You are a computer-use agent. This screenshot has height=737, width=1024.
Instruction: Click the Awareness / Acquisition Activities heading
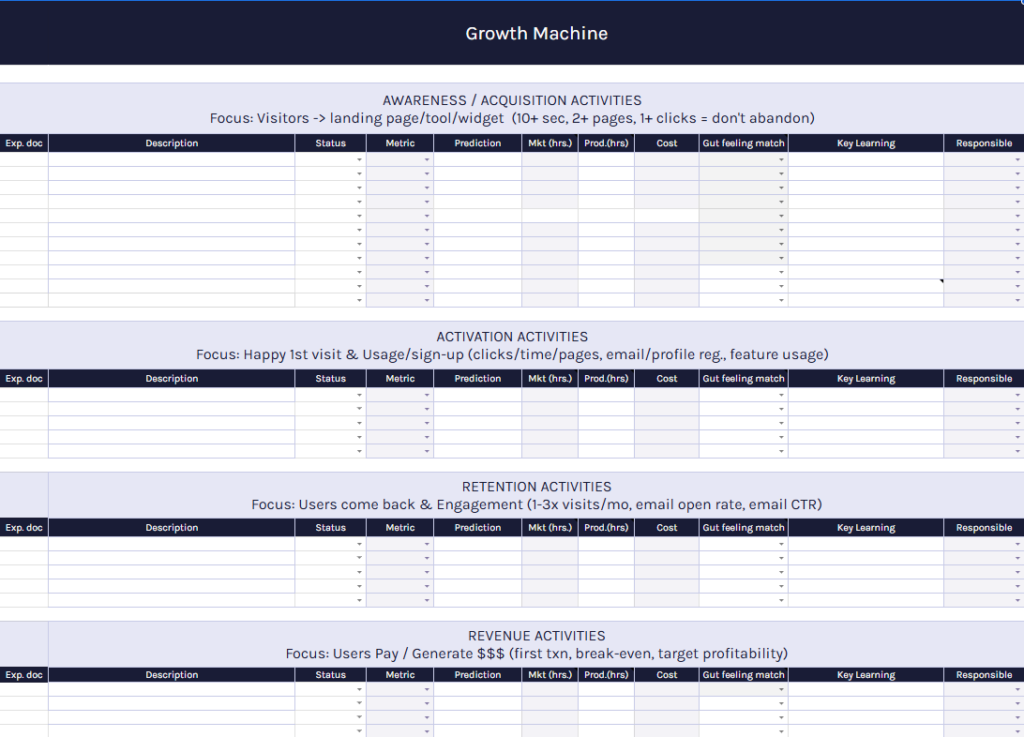point(512,100)
